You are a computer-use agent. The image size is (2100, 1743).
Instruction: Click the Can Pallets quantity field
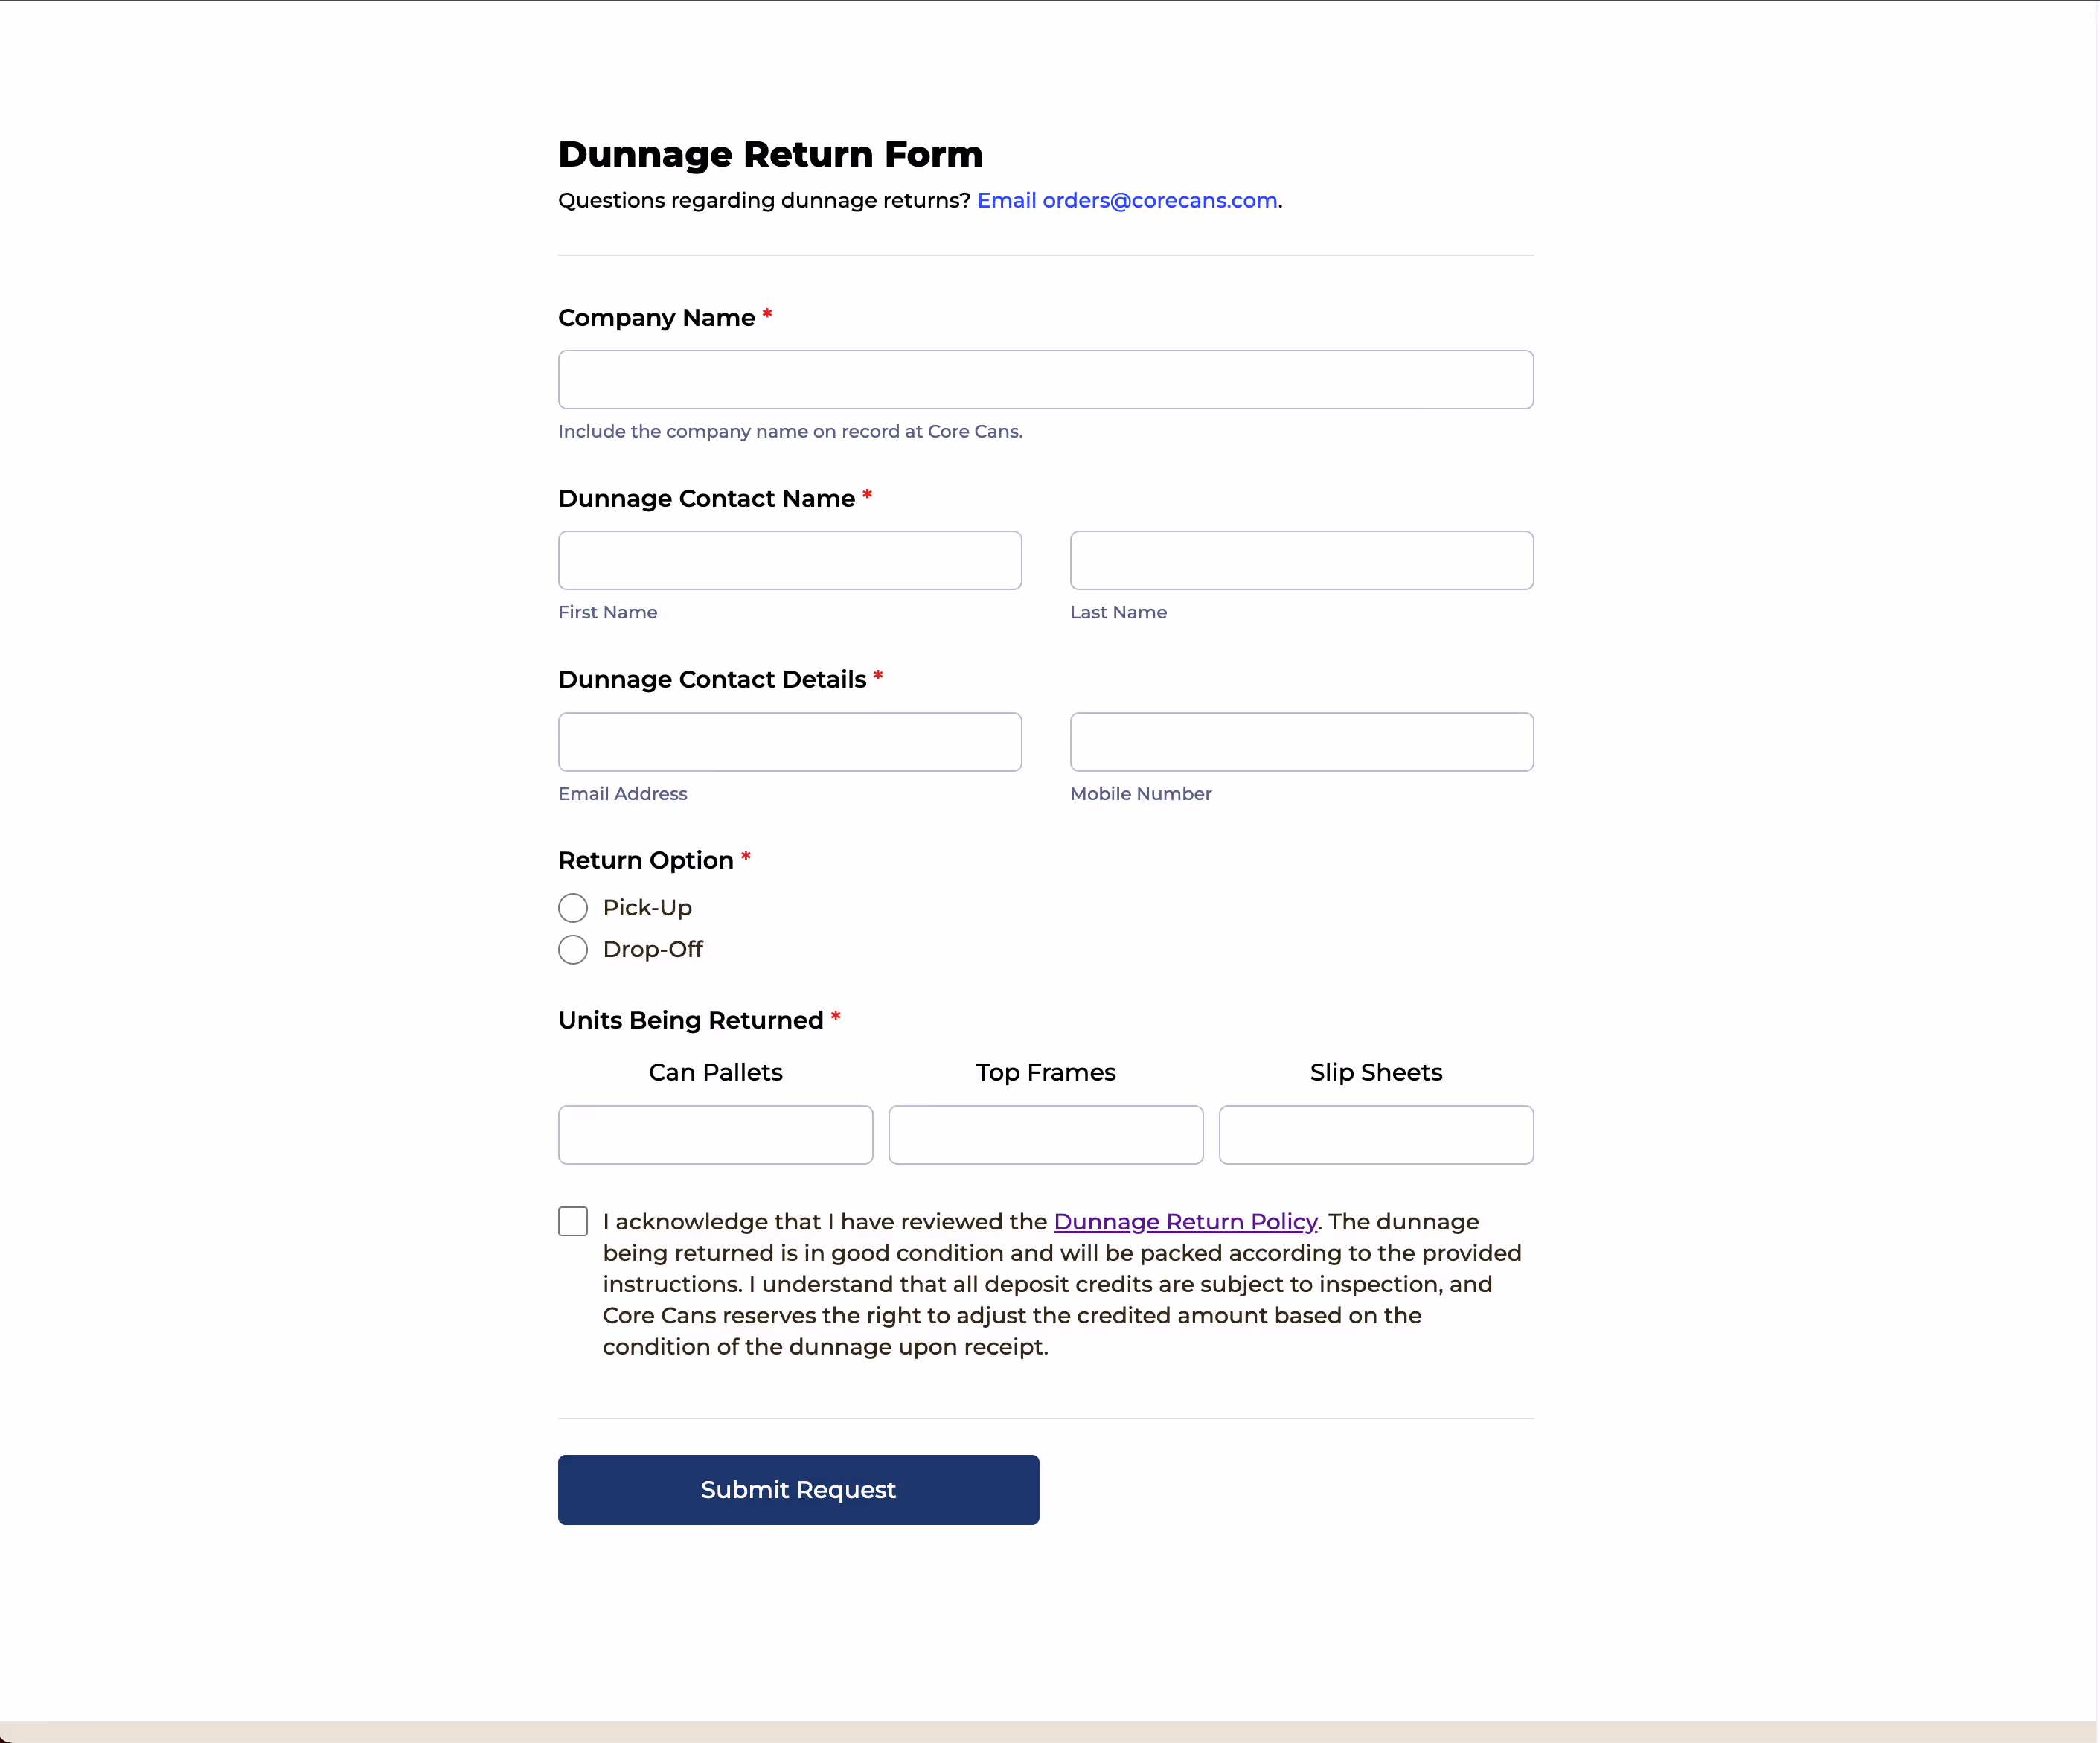(715, 1134)
